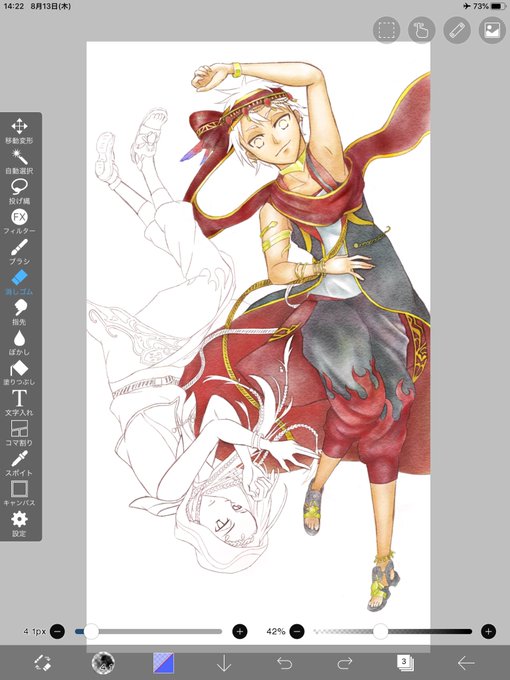The width and height of the screenshot is (510, 680).
Task: Decrease brush thickness with minus button
Action: (x=57, y=631)
